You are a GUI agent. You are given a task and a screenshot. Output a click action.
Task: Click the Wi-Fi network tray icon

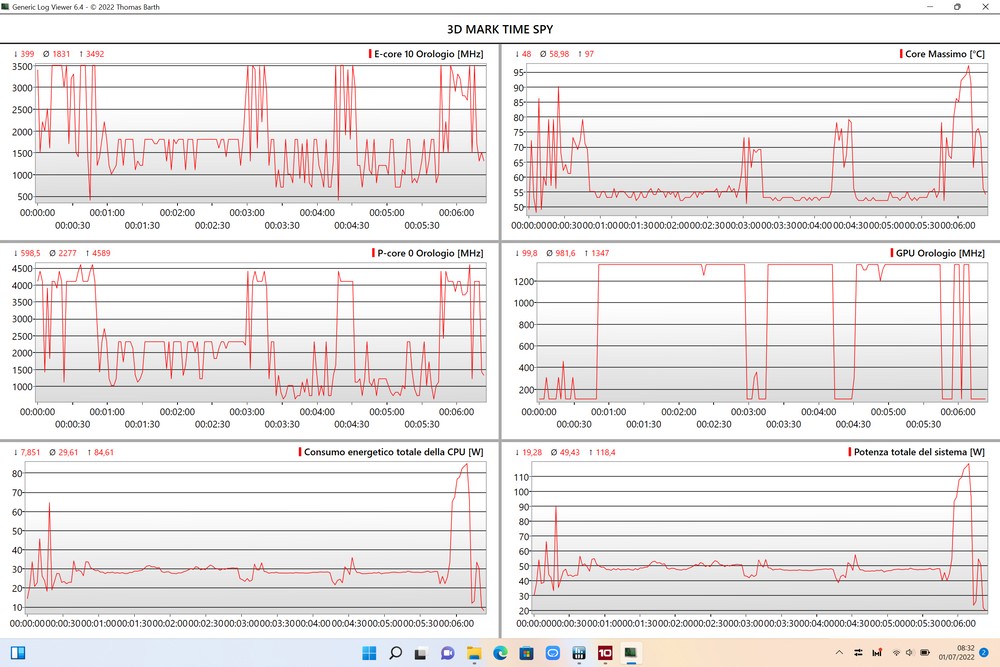(895, 652)
